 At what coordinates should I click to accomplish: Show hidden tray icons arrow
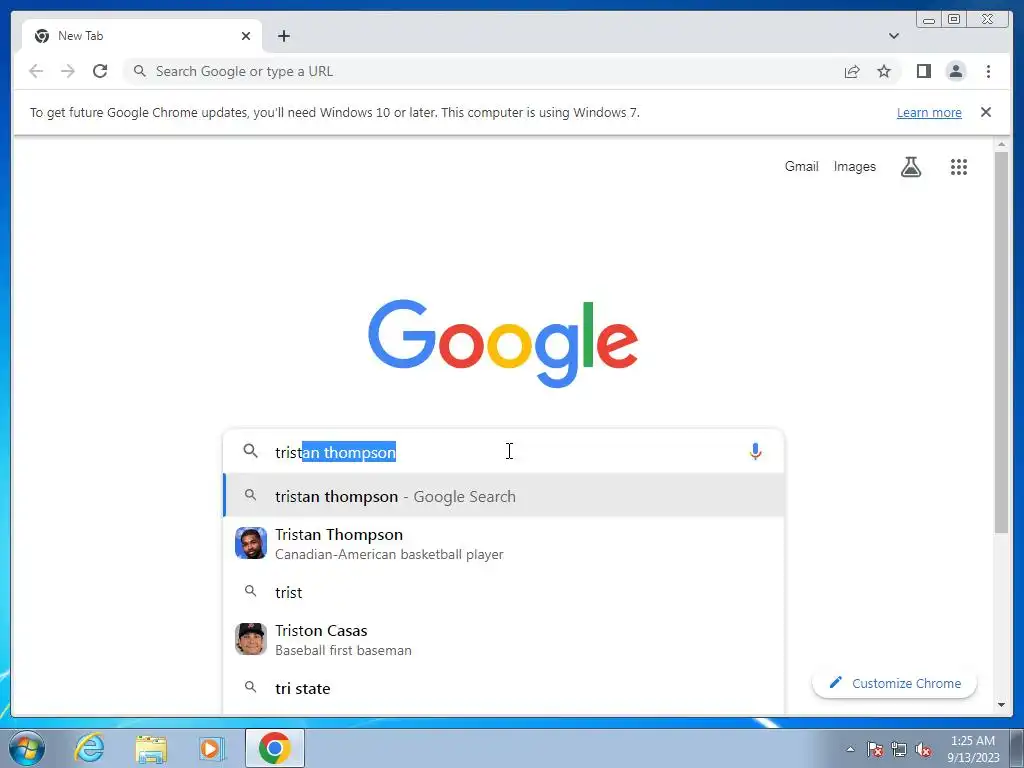click(850, 749)
